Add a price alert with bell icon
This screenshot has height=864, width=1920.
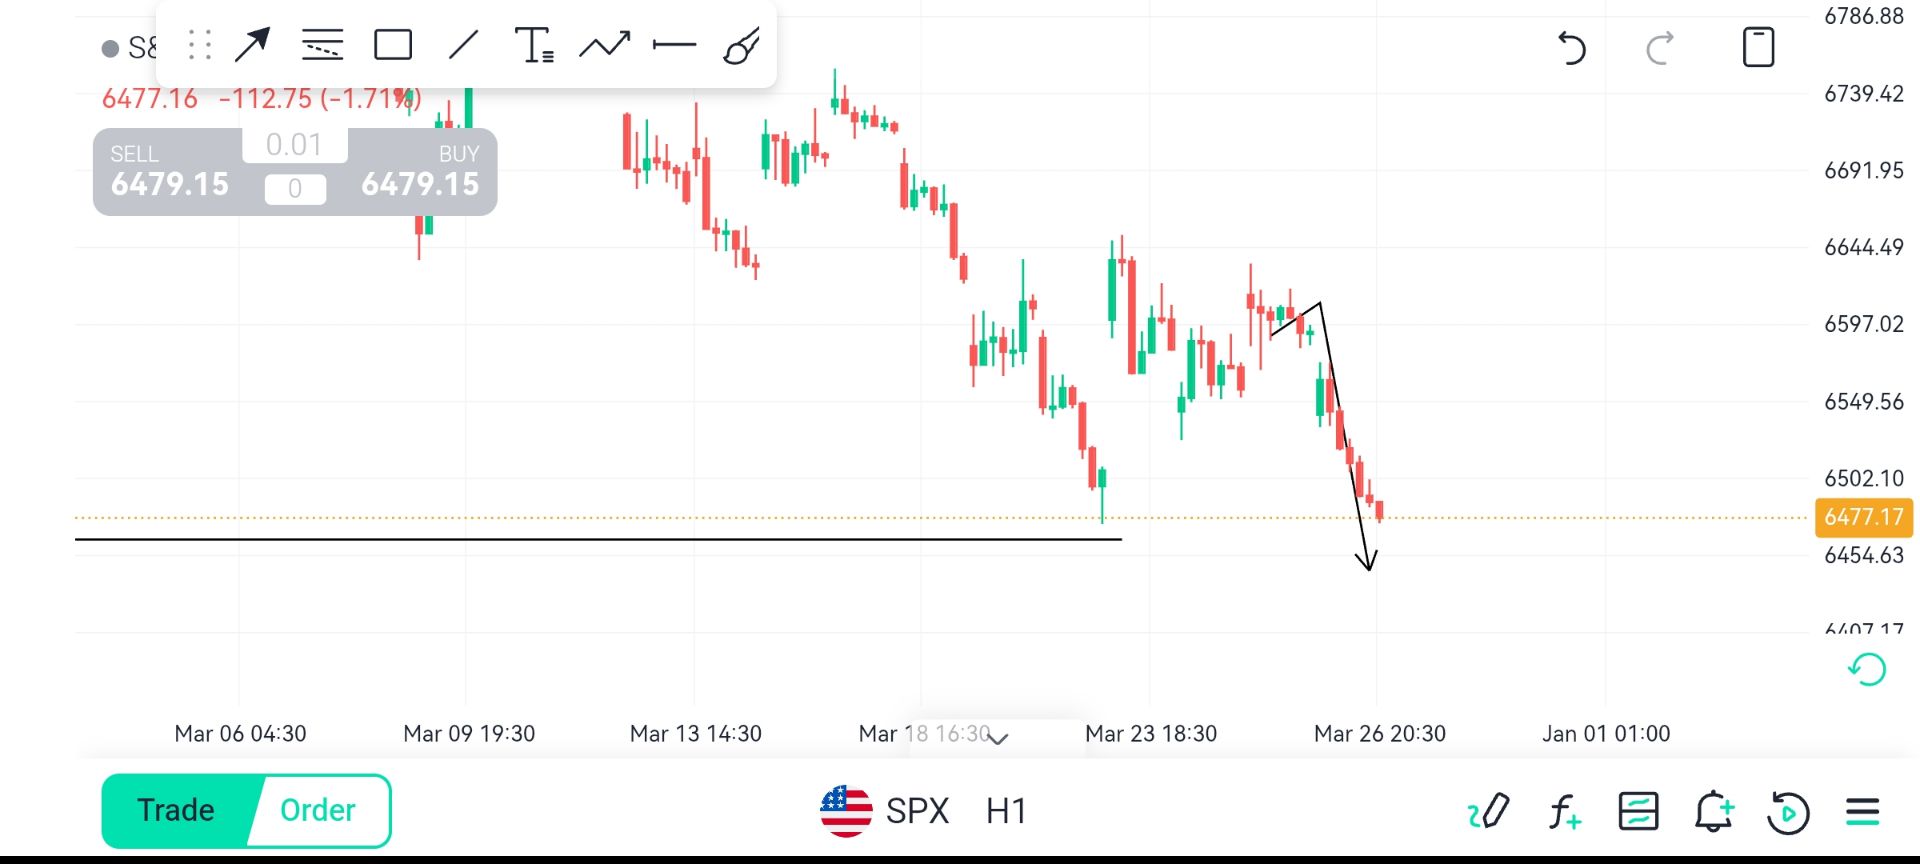(x=1713, y=811)
